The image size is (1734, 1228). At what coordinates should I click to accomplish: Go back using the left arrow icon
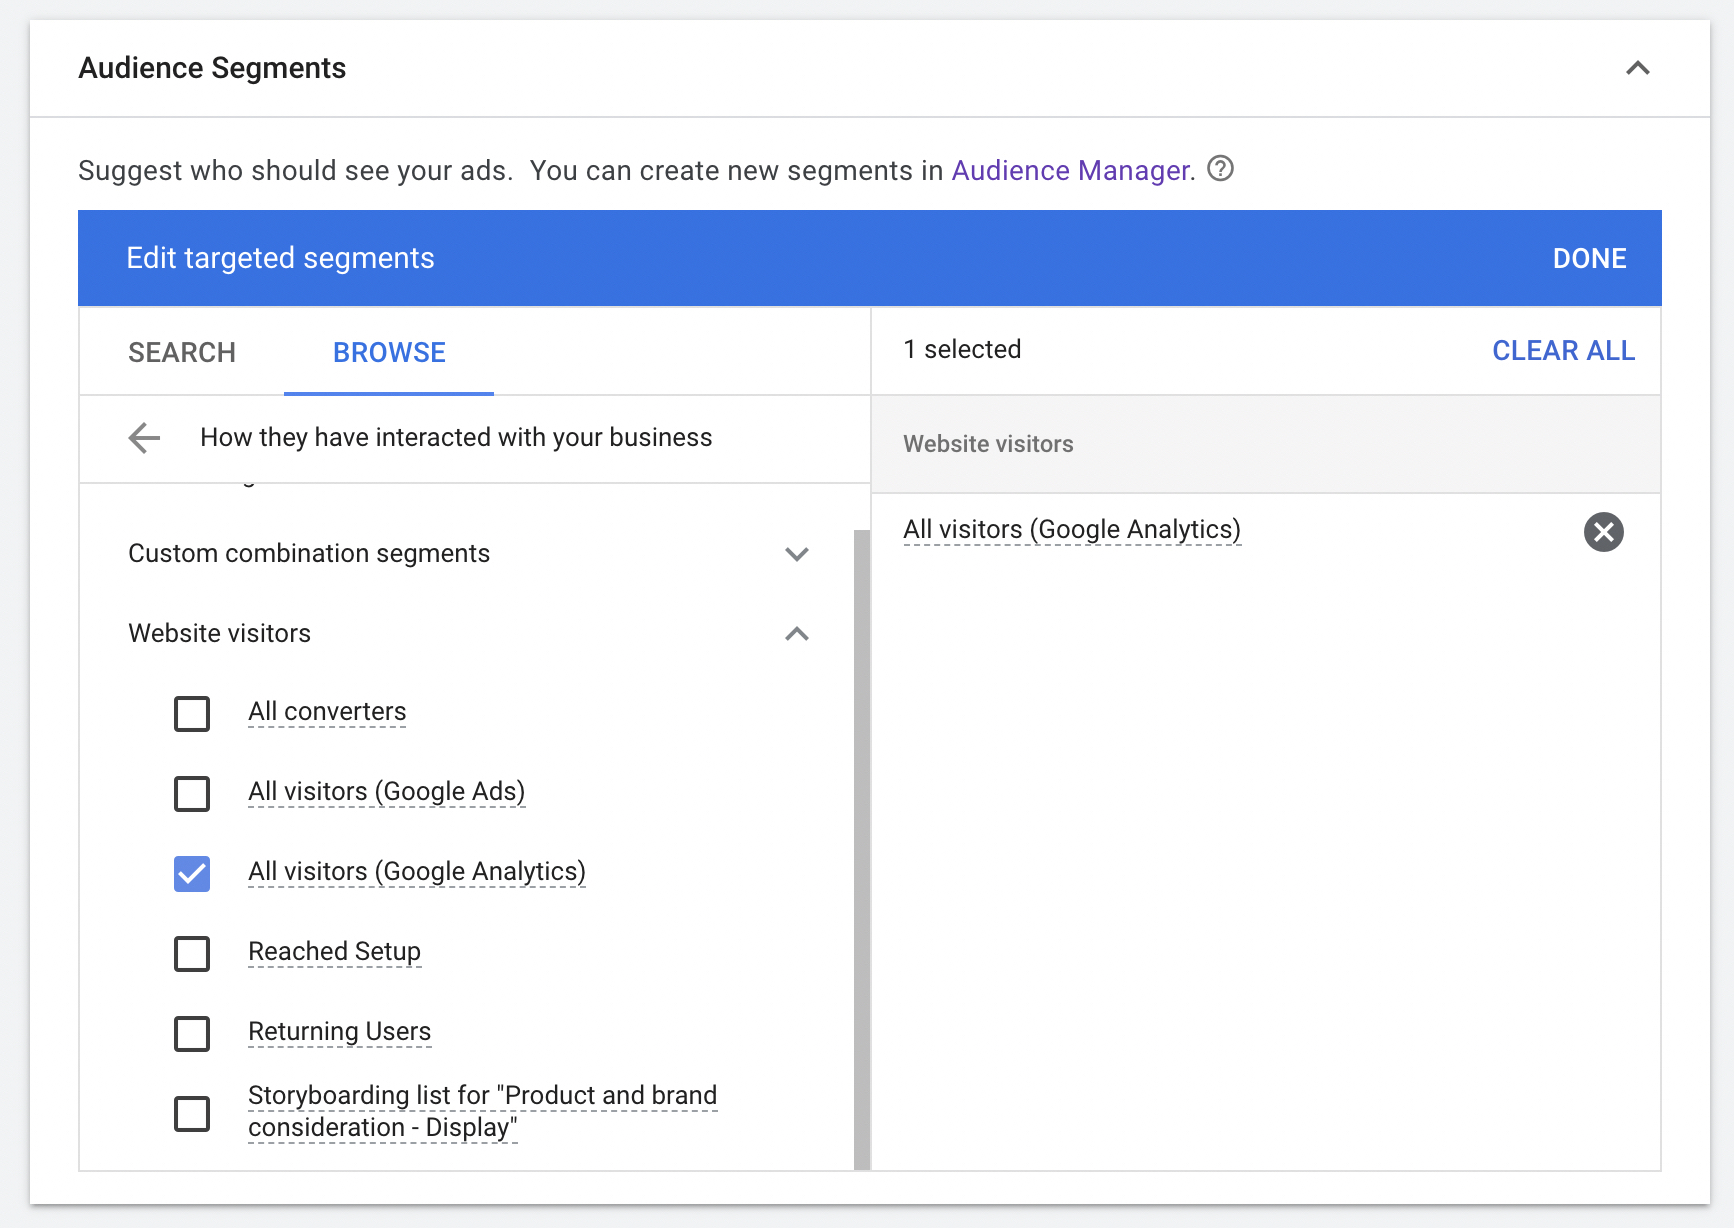(x=144, y=437)
